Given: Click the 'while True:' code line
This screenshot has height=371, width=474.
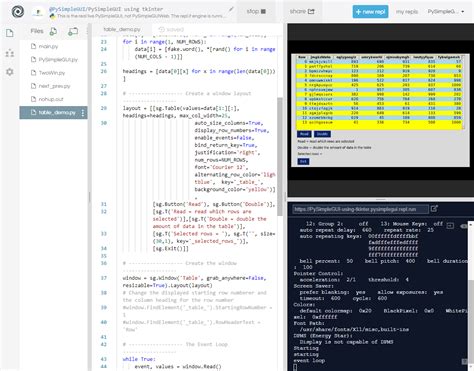Looking at the screenshot, I should [x=139, y=359].
